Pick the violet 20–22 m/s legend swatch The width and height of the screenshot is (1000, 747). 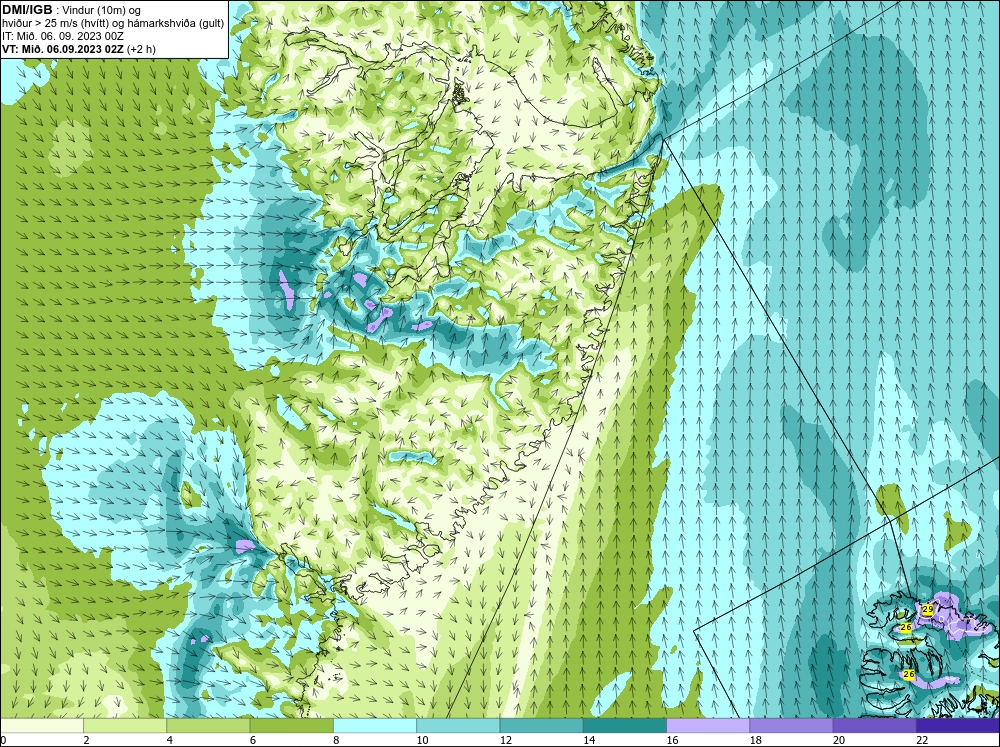coord(874,725)
